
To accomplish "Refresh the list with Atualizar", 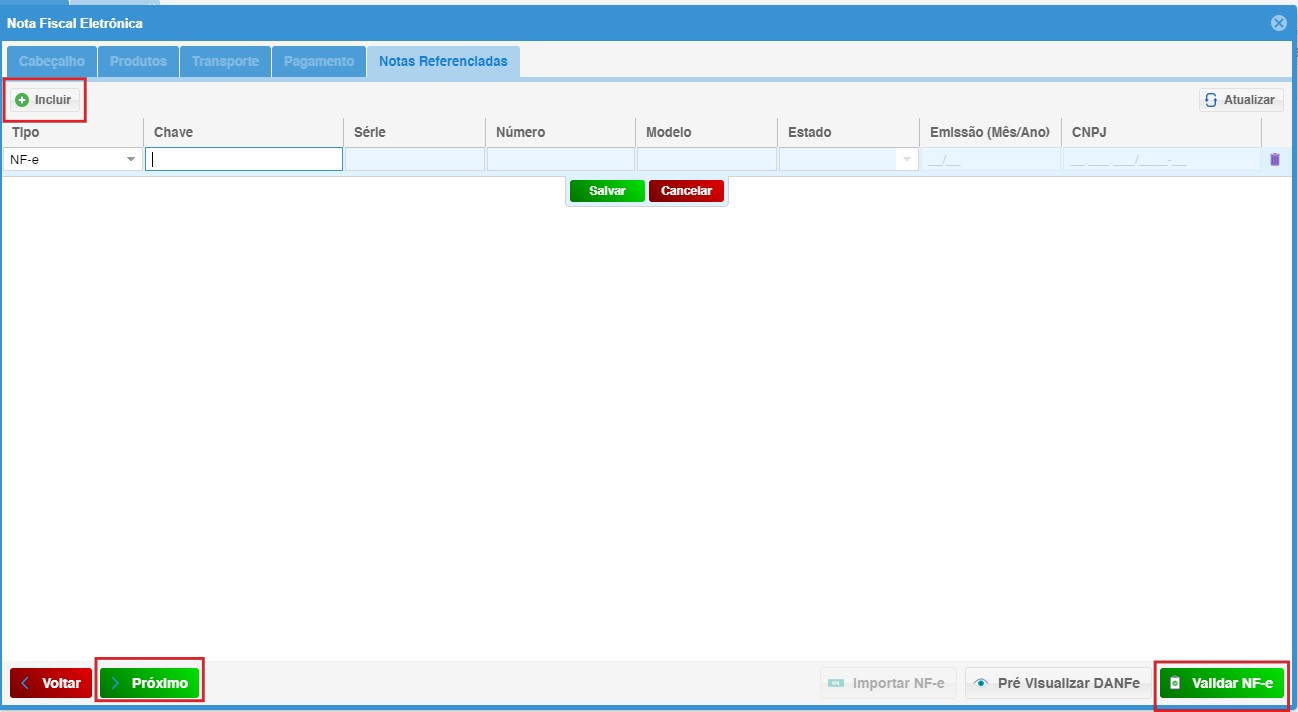I will click(x=1241, y=100).
